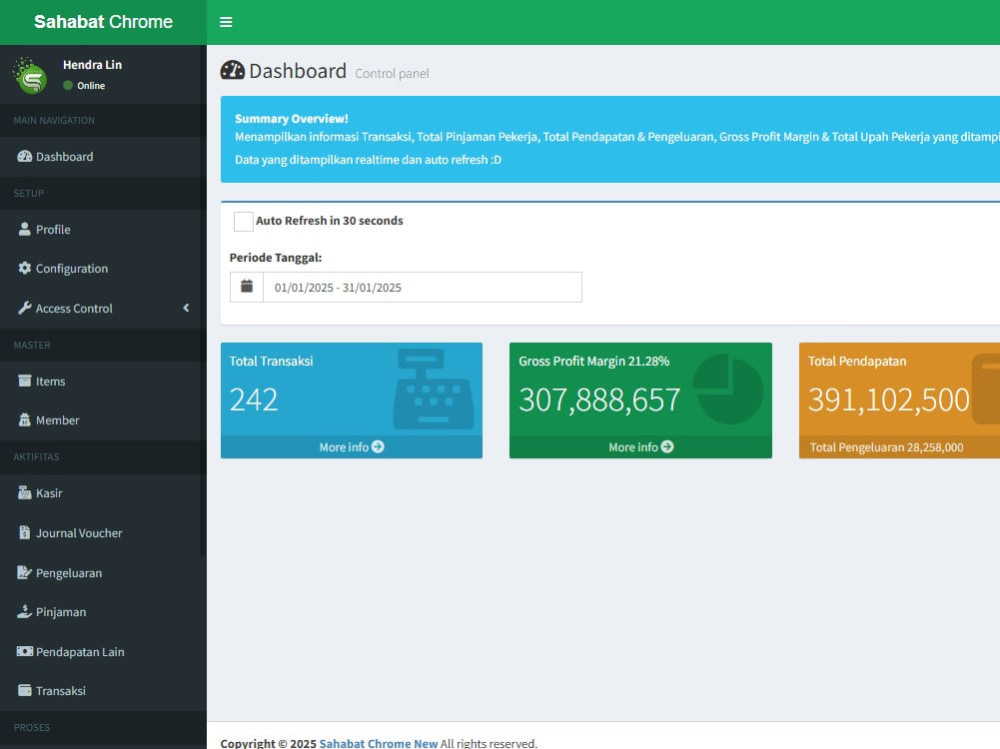Click the 307,888,657 gross profit value
This screenshot has width=1000, height=749.
599,399
